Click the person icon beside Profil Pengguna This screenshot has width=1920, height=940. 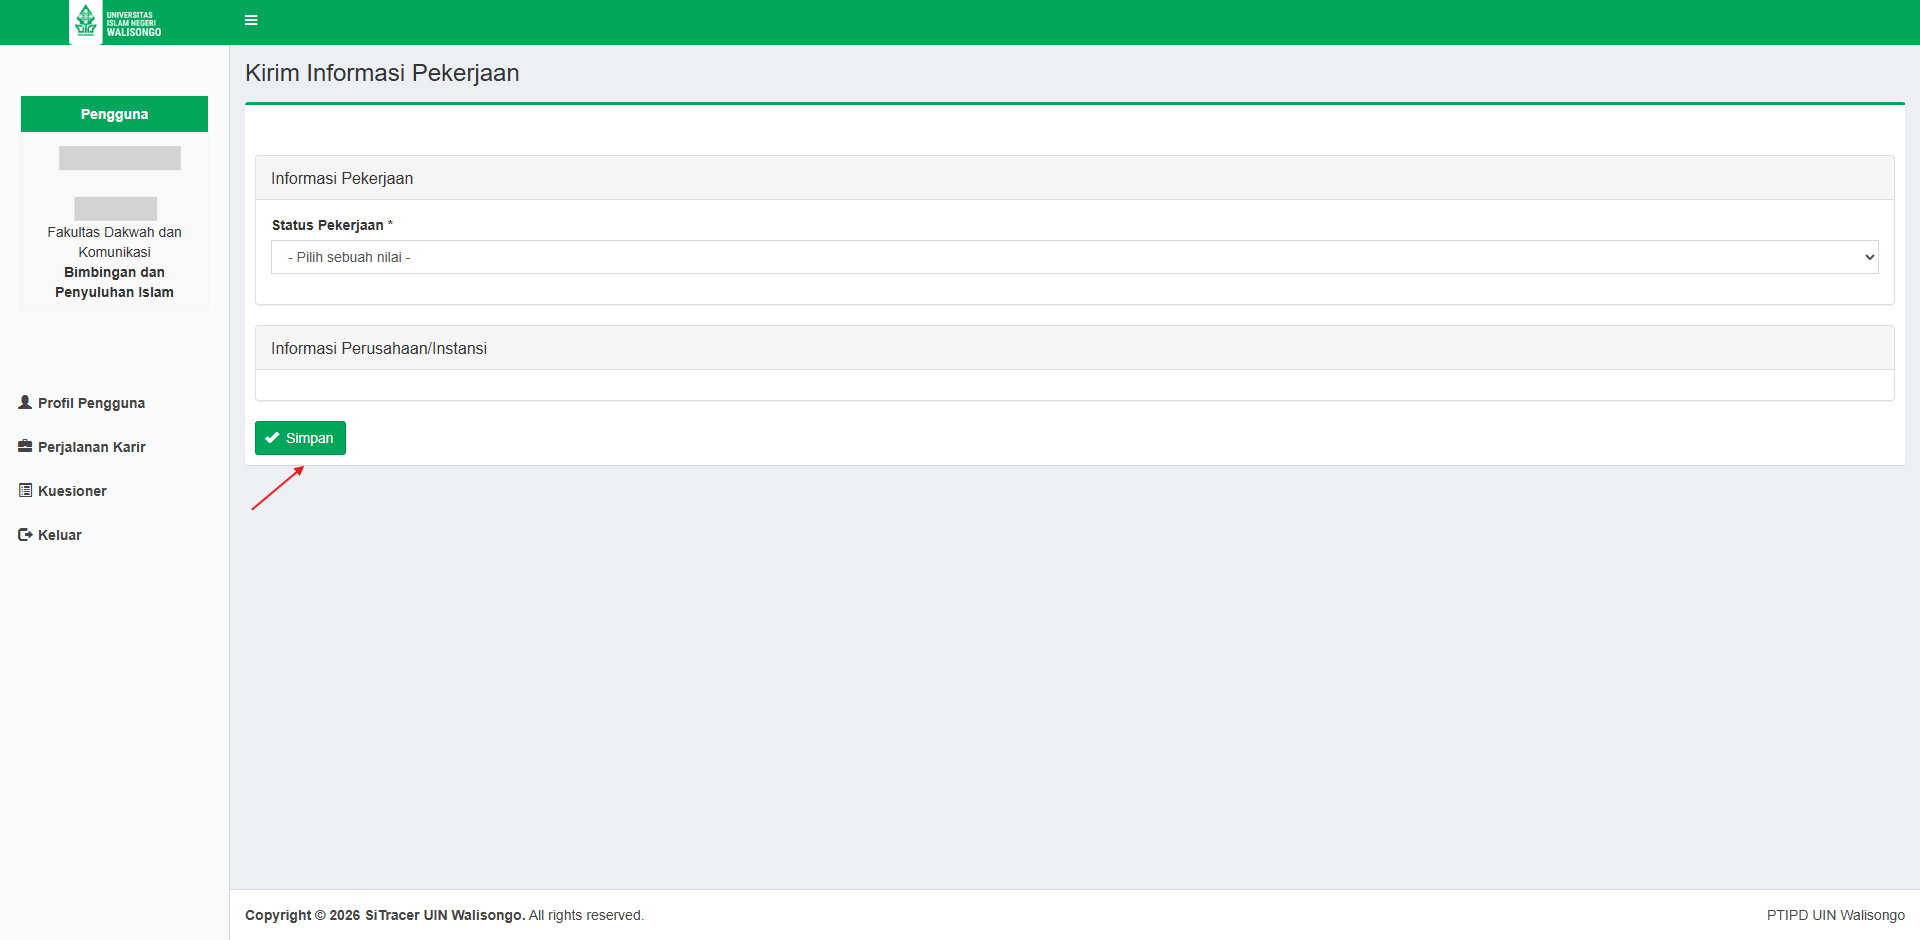[x=25, y=402]
